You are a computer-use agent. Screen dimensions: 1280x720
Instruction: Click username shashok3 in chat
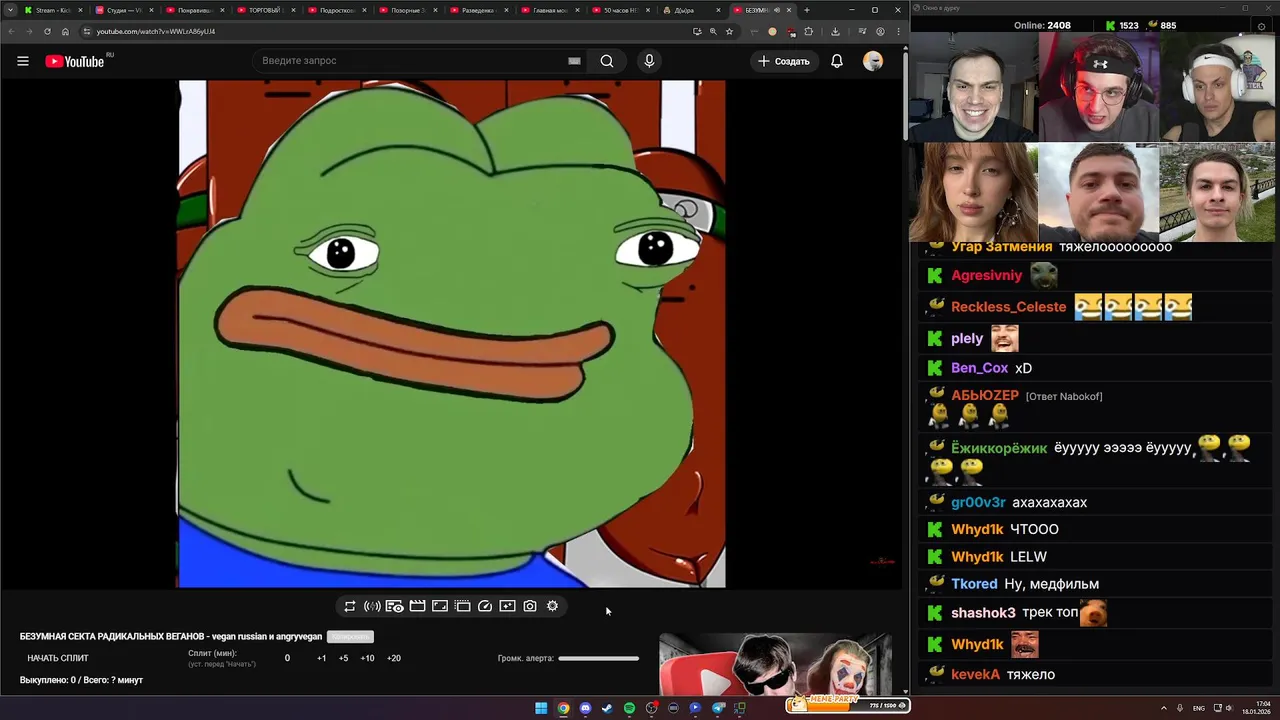pos(983,613)
